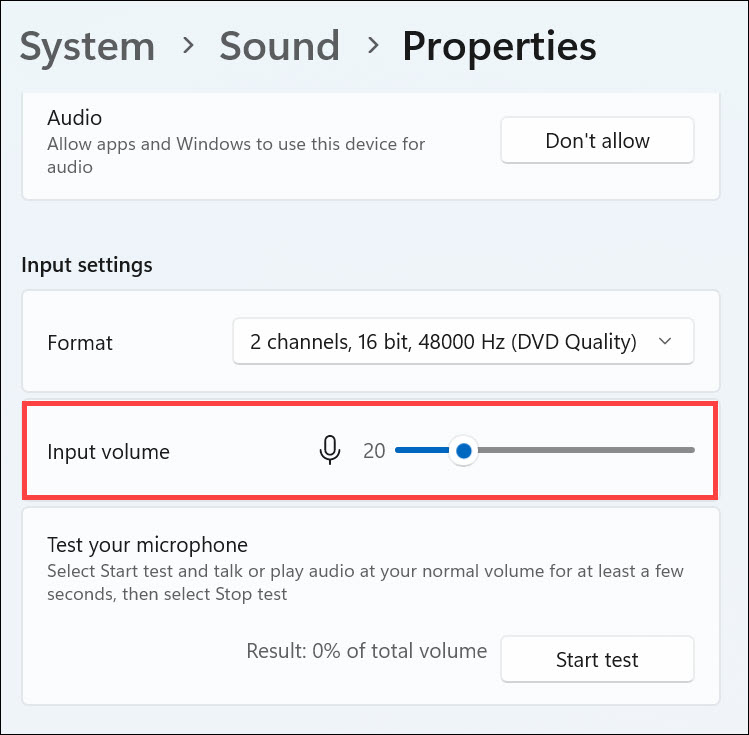The height and width of the screenshot is (735, 749).
Task: Open the Format quality dropdown
Action: [462, 342]
